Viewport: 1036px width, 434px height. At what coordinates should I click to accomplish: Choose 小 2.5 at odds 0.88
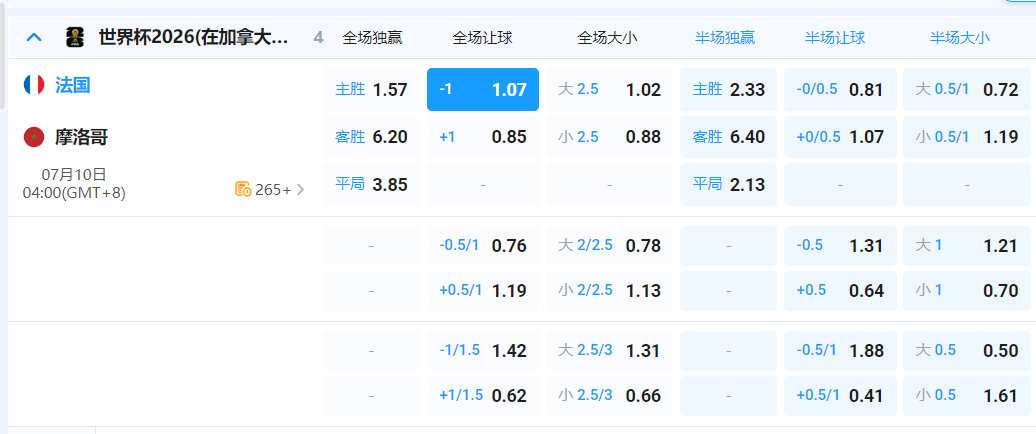609,137
